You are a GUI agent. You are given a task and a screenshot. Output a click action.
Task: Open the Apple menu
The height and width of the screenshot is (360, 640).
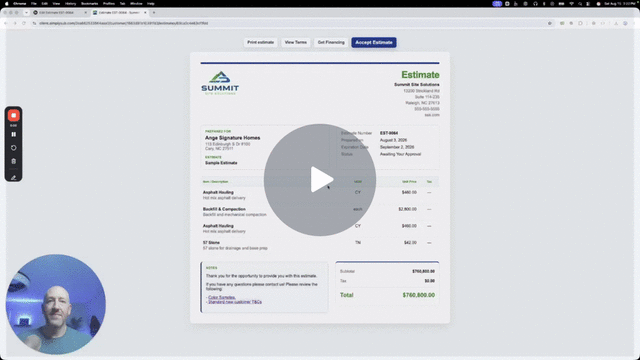[6, 4]
